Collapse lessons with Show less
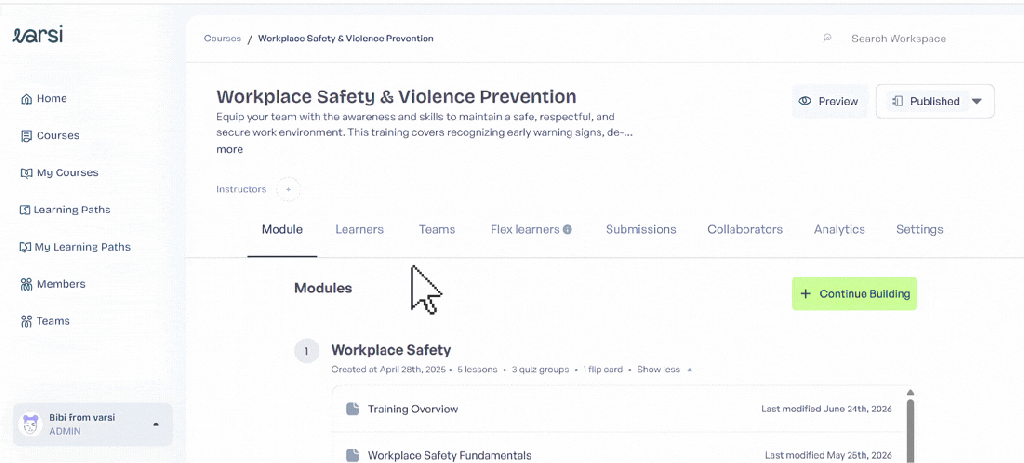The width and height of the screenshot is (1024, 463). tap(664, 370)
